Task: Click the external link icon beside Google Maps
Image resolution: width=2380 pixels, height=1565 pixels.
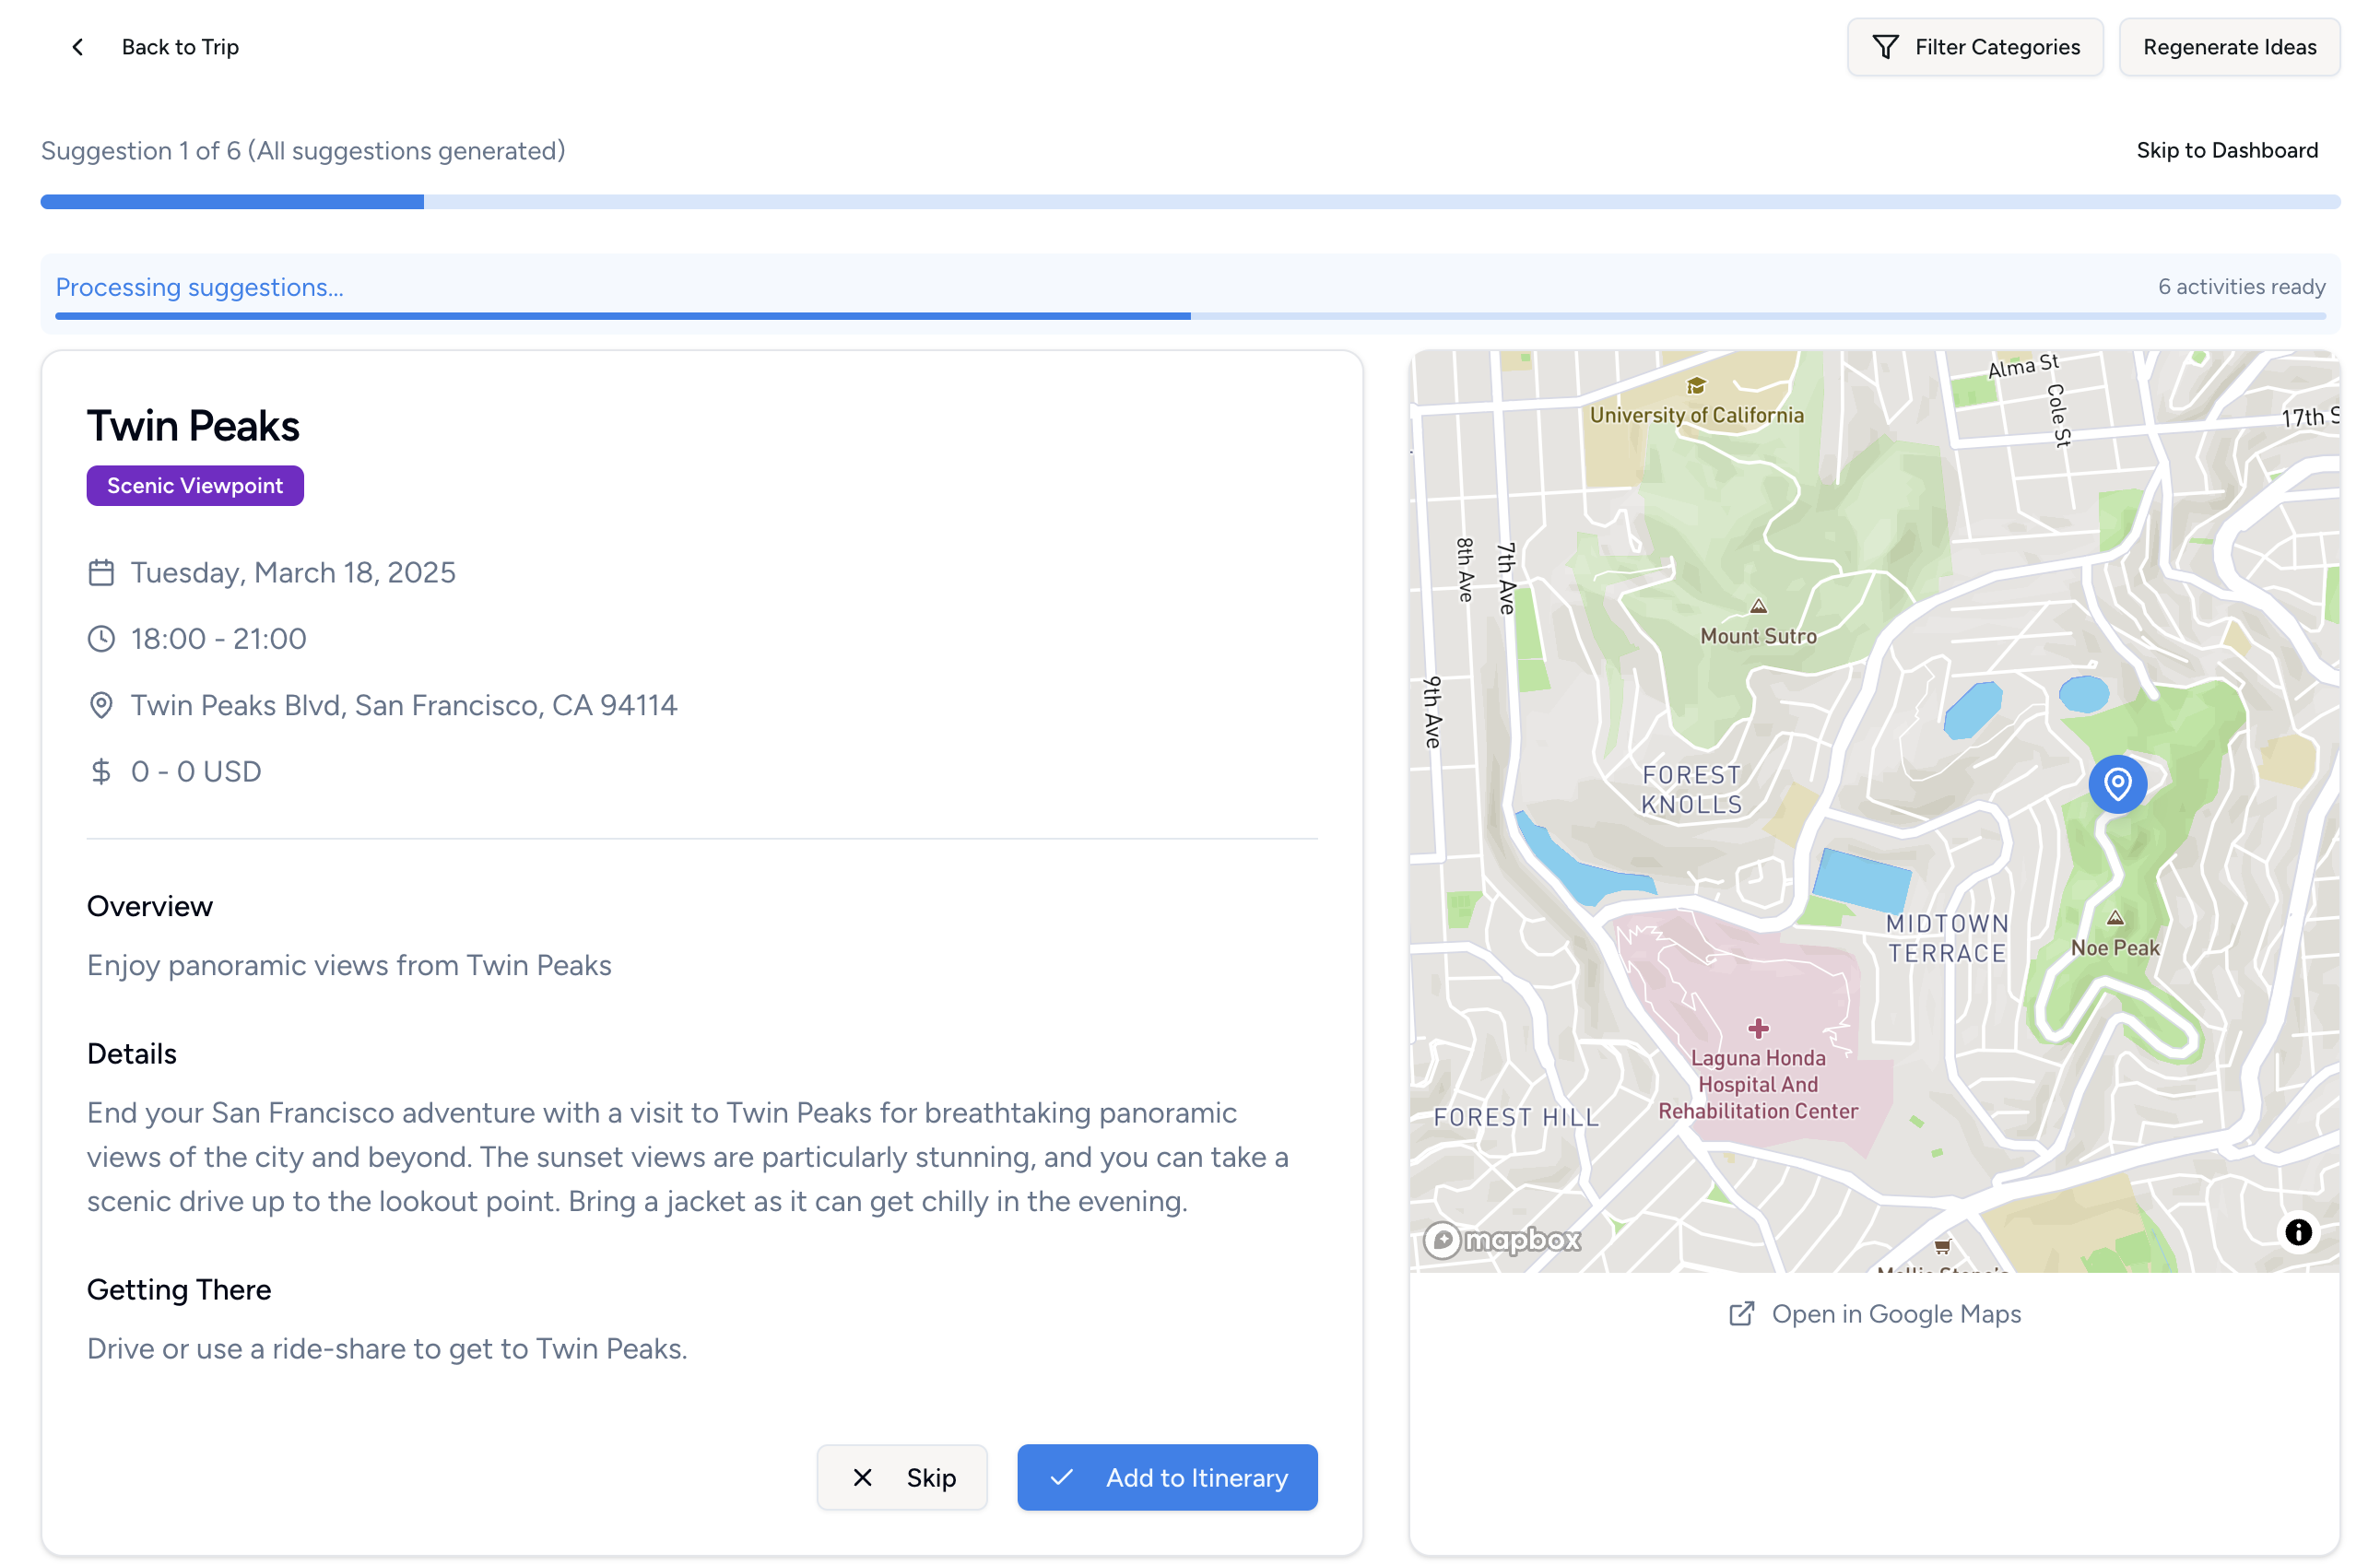Action: click(x=1741, y=1313)
